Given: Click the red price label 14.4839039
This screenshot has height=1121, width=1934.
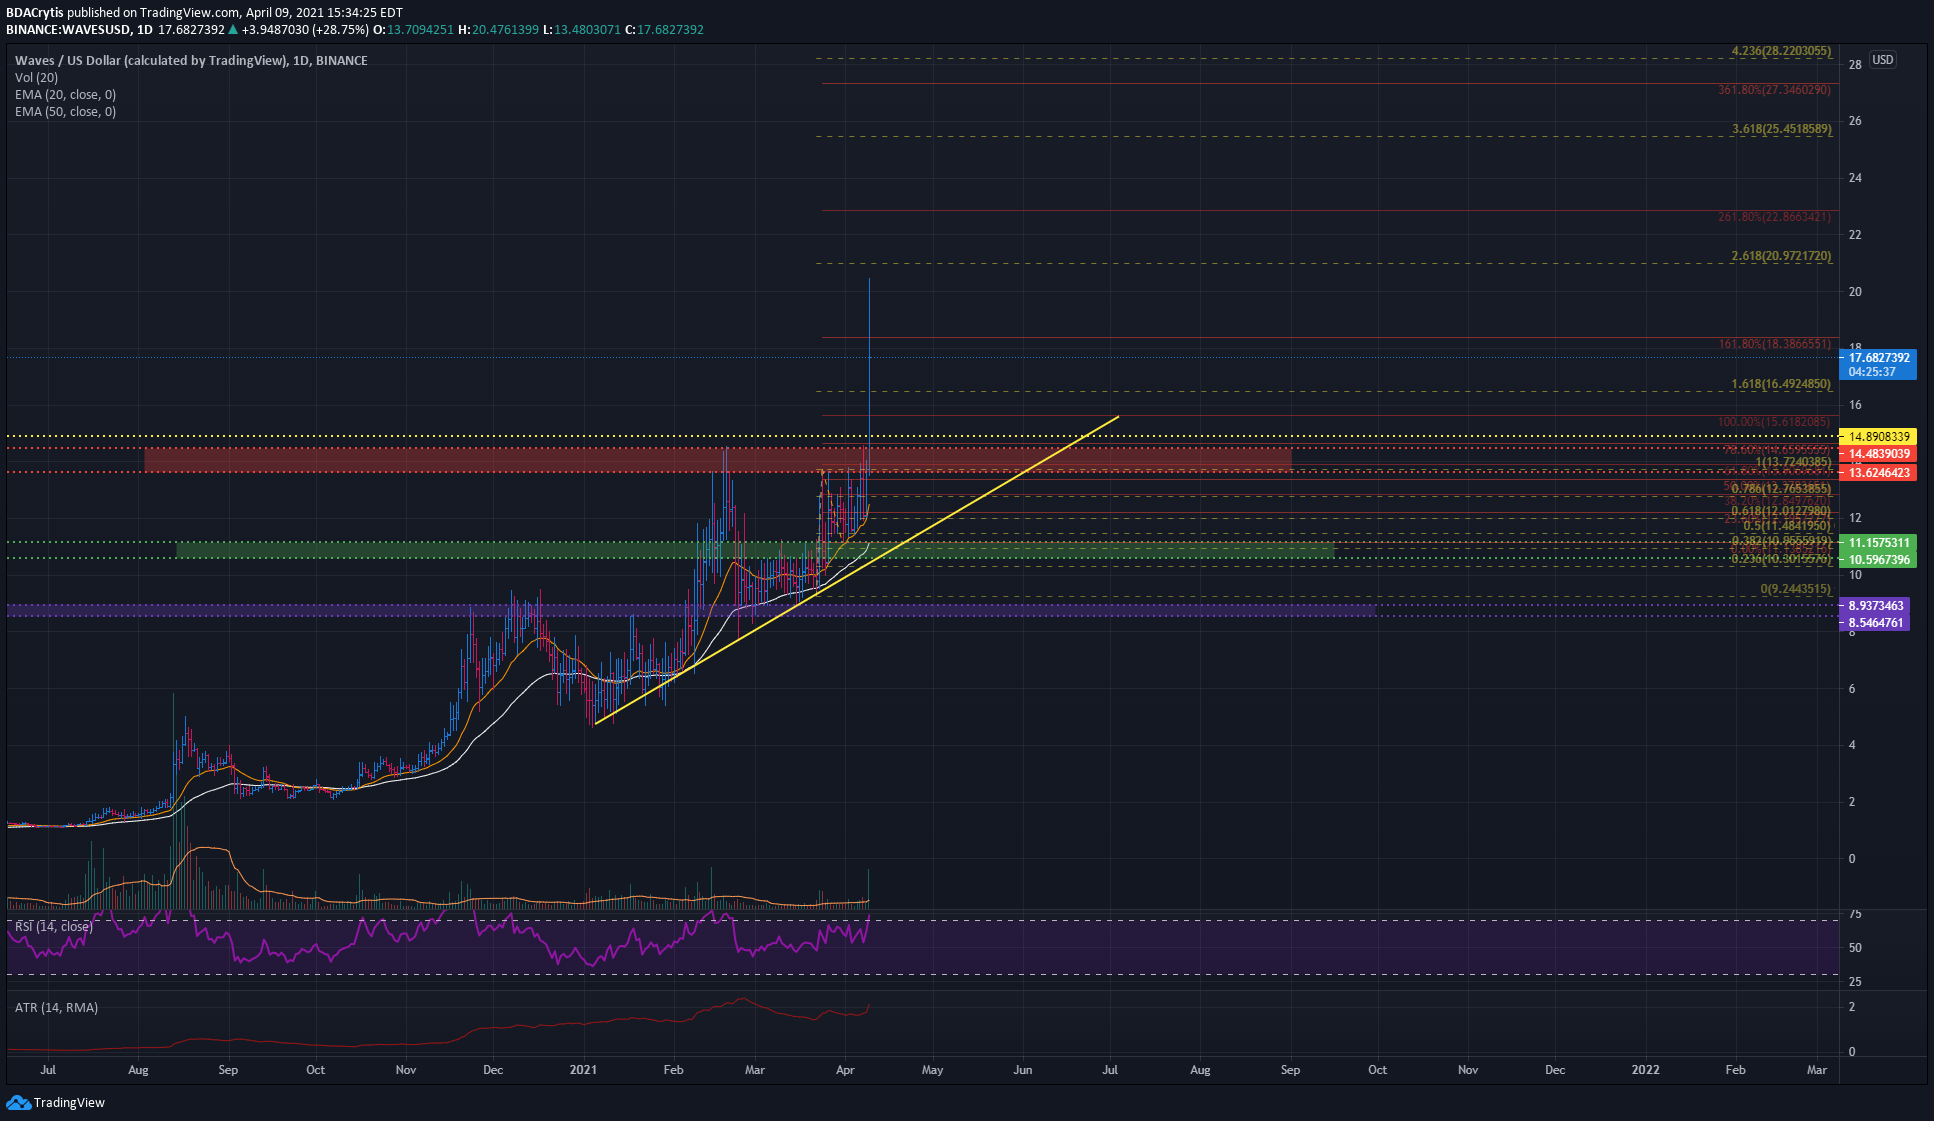Looking at the screenshot, I should [1878, 453].
